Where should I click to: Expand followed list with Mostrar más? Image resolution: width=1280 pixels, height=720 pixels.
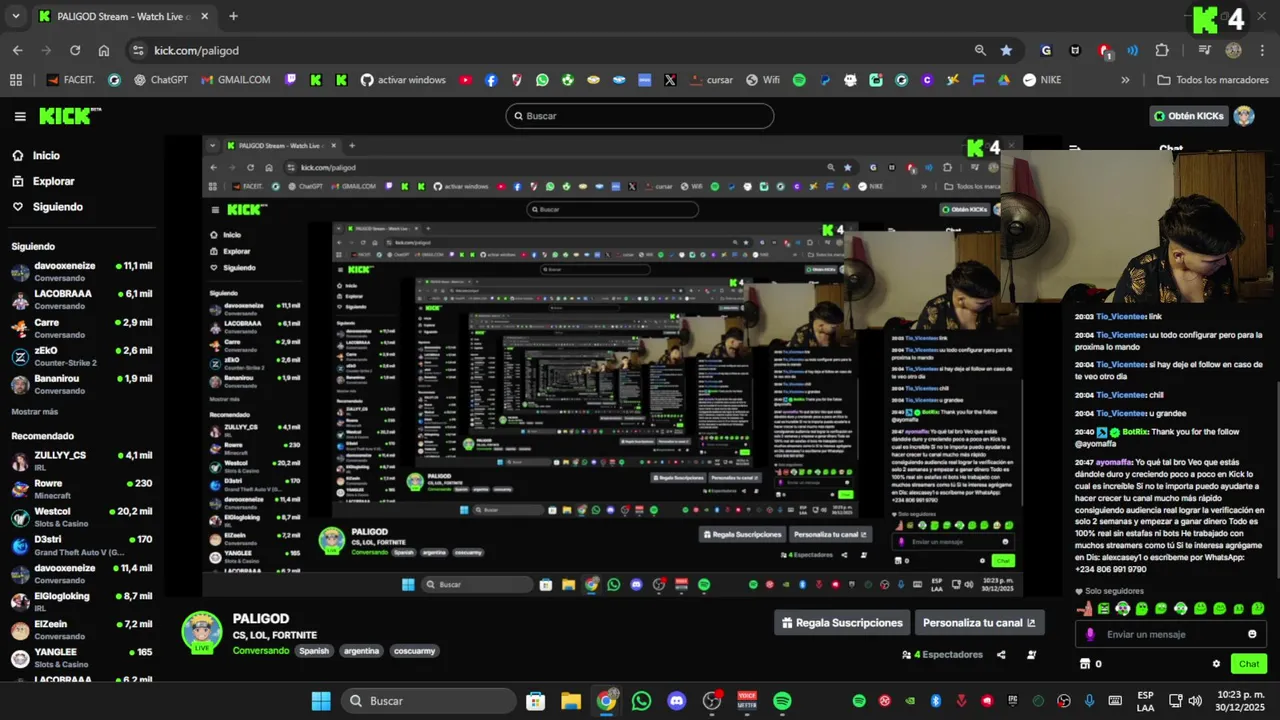[x=35, y=412]
